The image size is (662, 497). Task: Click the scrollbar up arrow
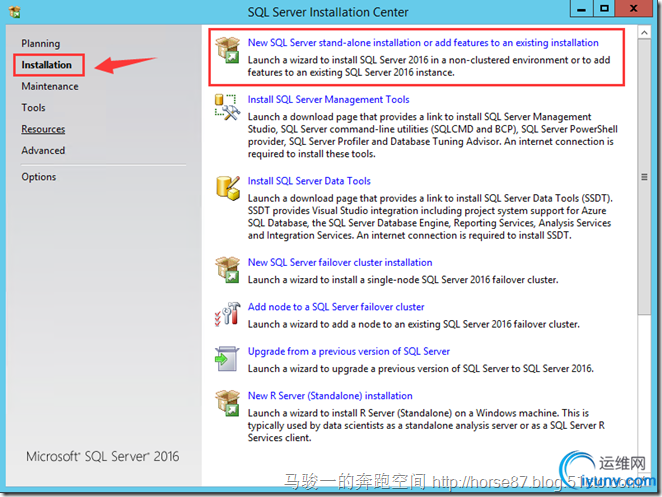point(644,33)
